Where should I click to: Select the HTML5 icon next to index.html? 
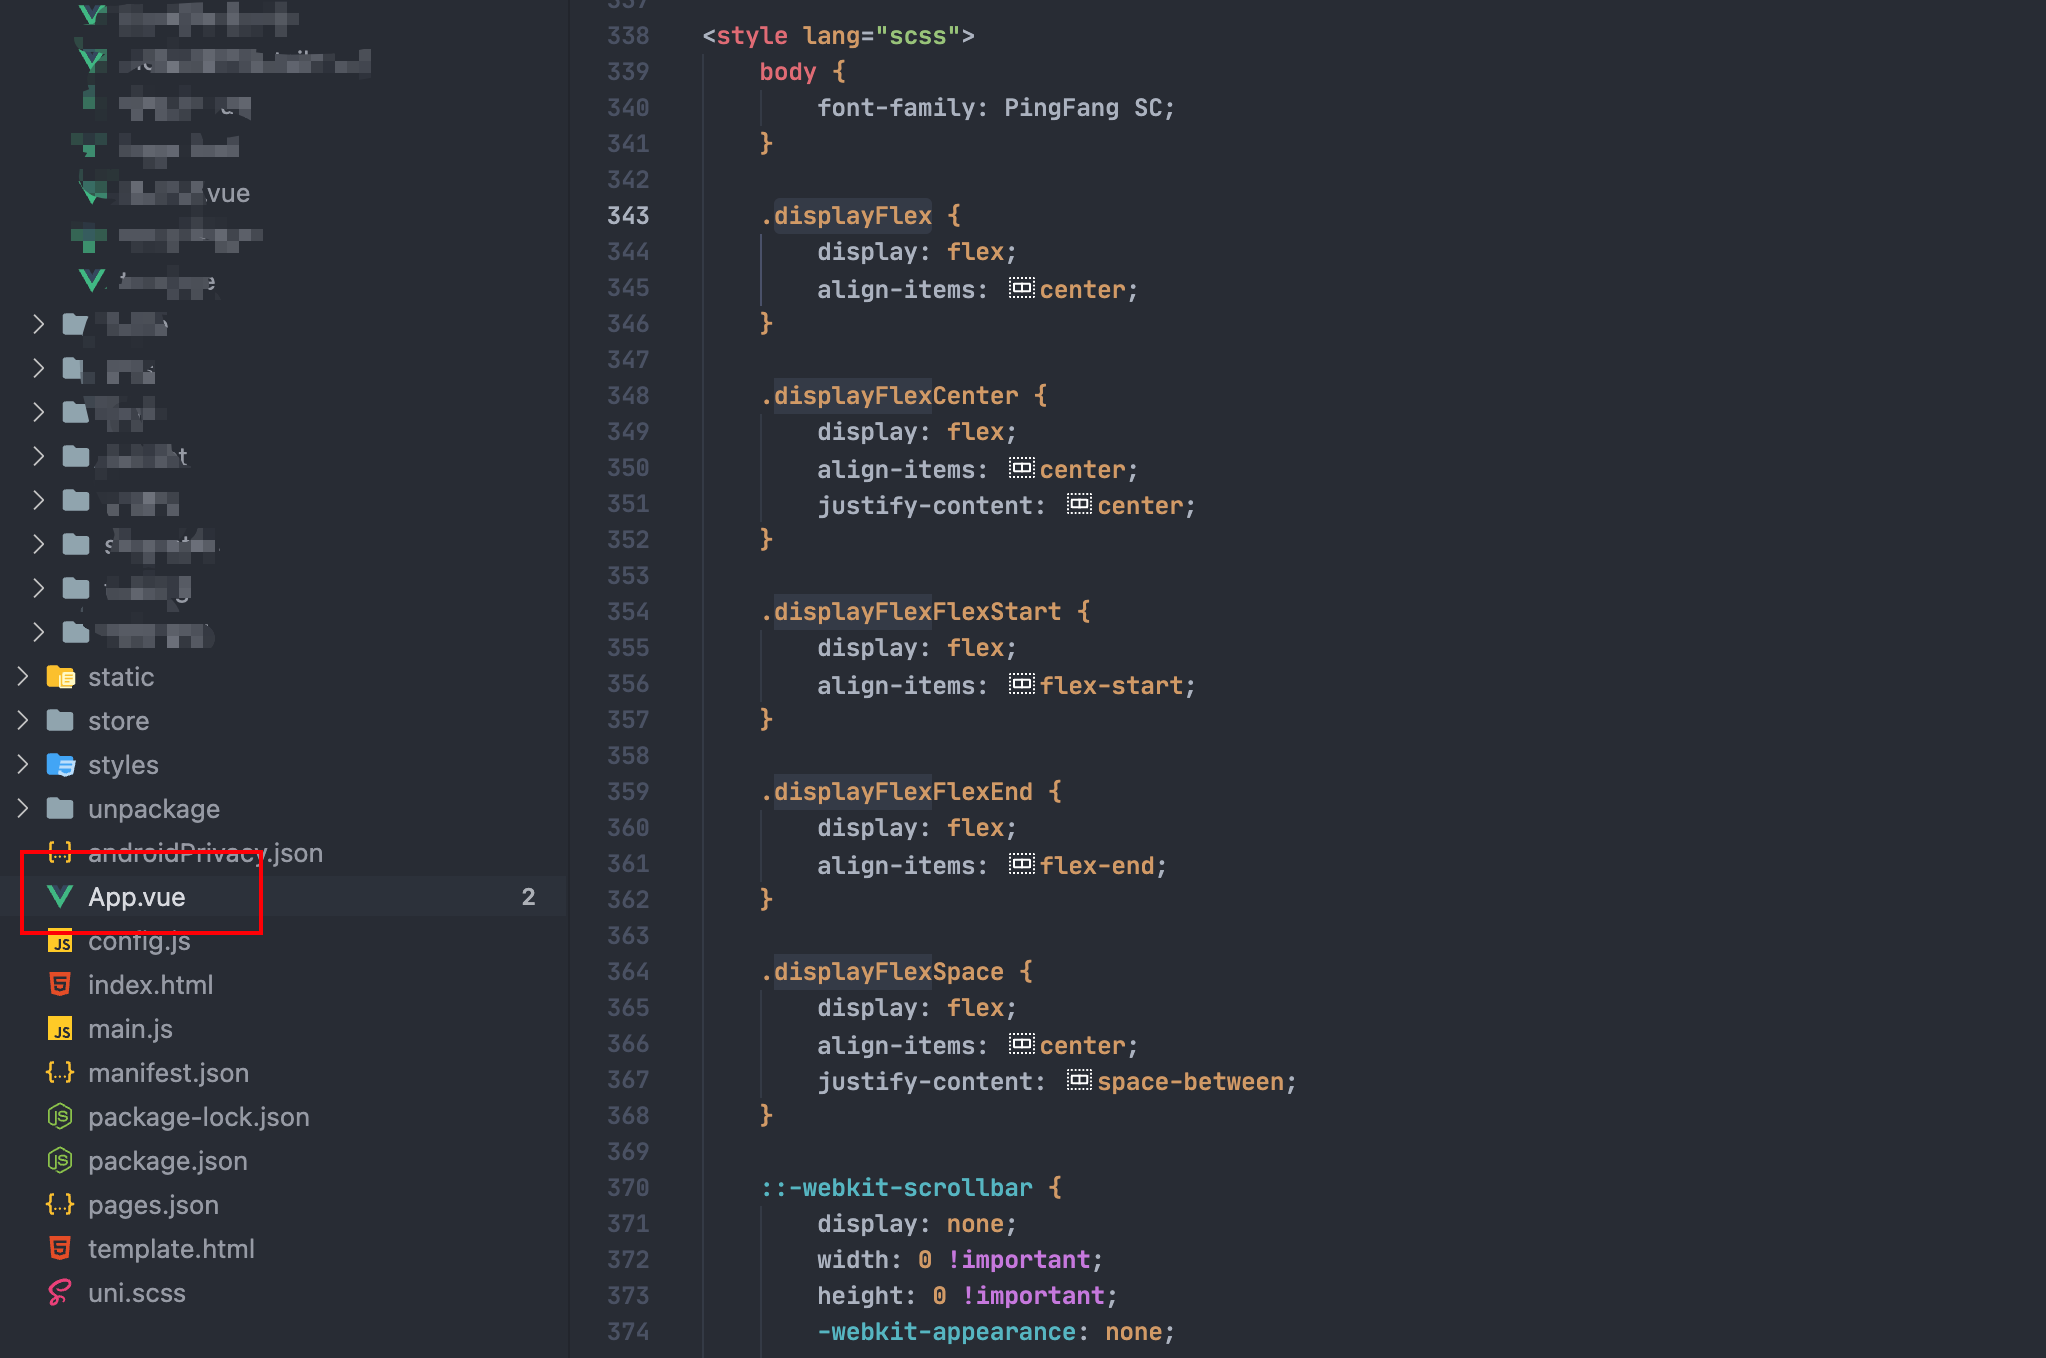tap(60, 985)
